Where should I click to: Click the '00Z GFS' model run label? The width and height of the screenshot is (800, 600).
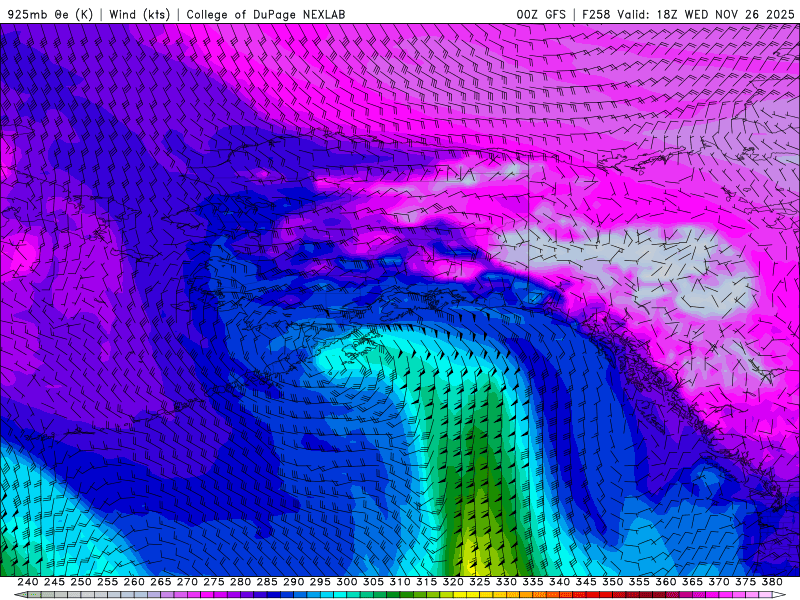click(541, 14)
